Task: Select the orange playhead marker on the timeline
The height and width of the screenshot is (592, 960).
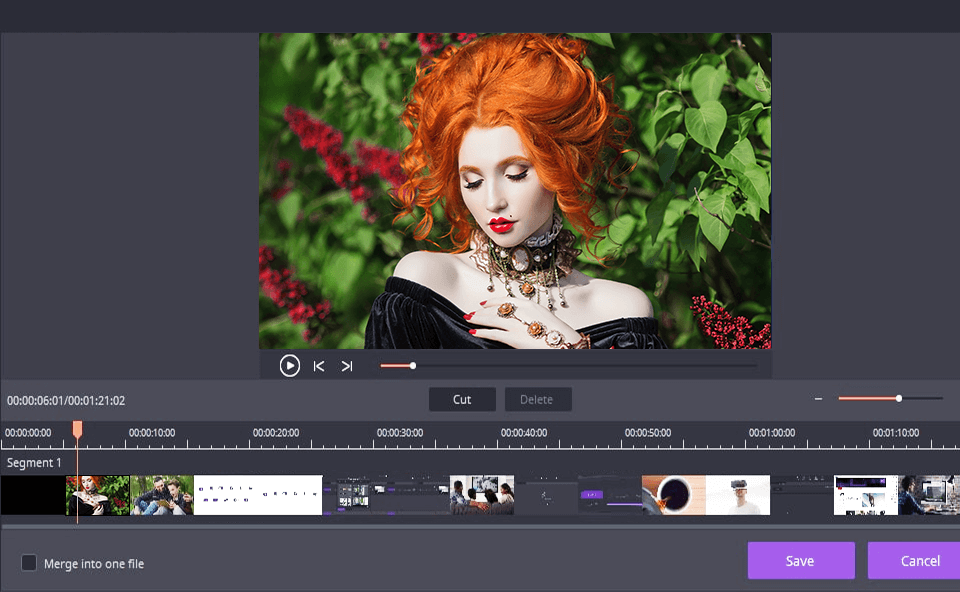Action: (77, 428)
